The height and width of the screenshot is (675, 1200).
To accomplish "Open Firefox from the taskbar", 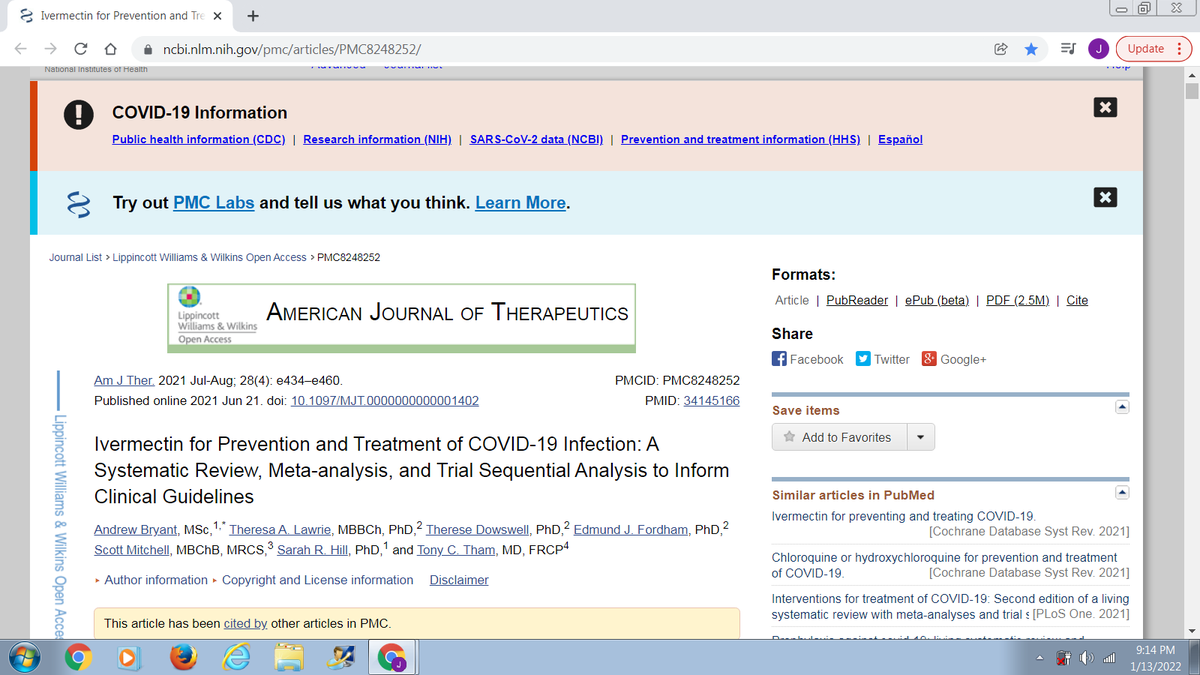I will pyautogui.click(x=184, y=657).
